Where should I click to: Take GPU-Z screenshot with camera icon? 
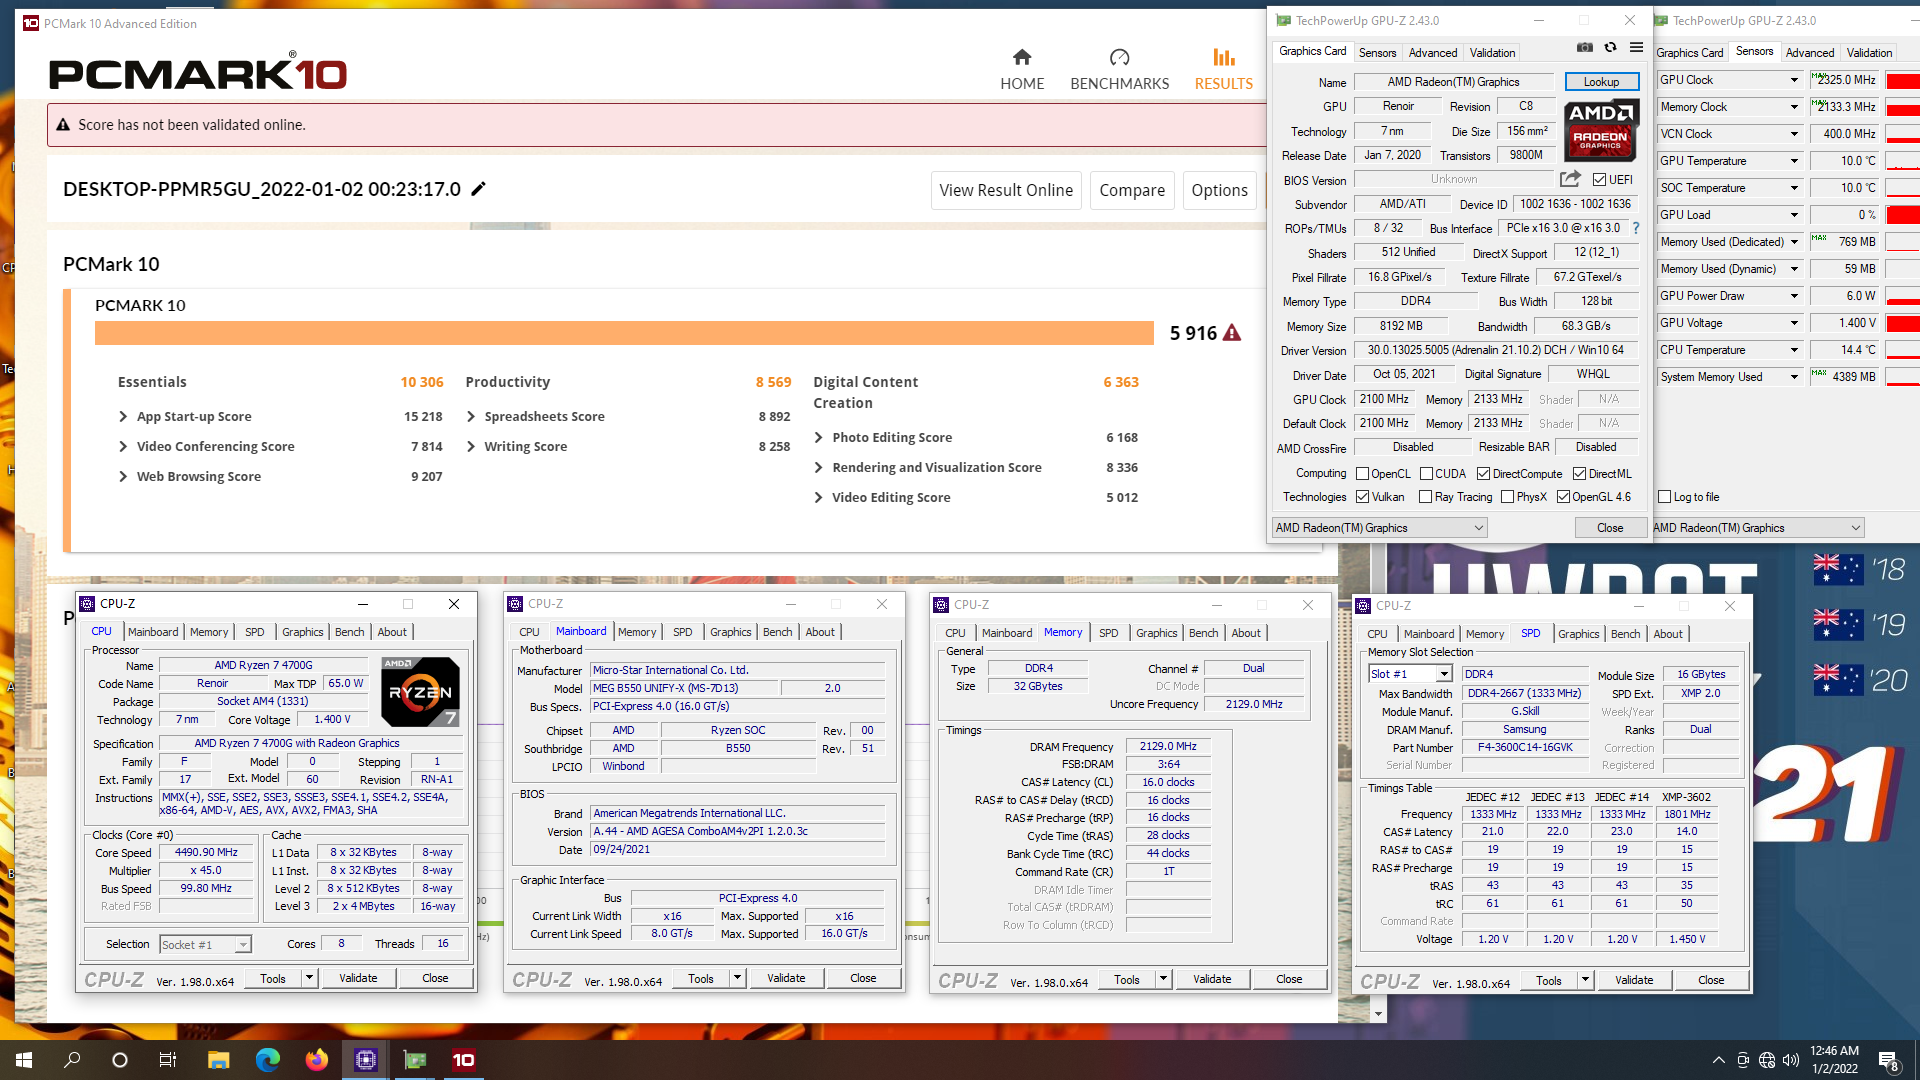click(x=1585, y=48)
